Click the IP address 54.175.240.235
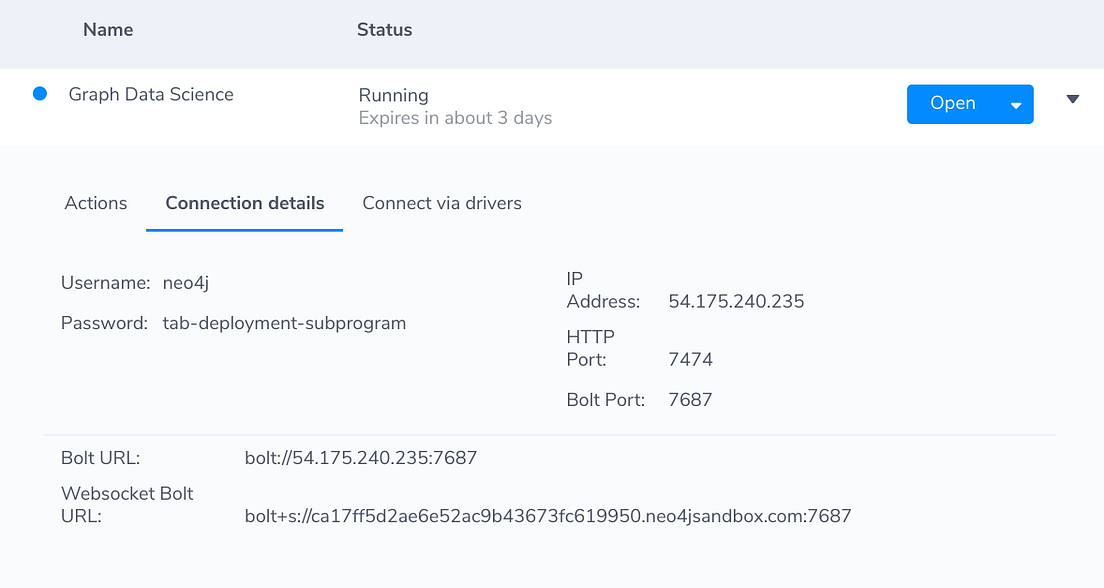The height and width of the screenshot is (588, 1104). 736,301
